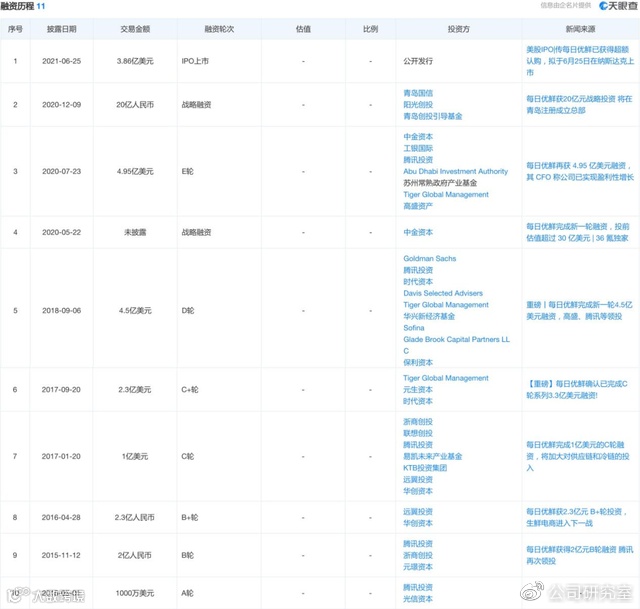
Task: Select the date cell 2020-07-23
Action: 62,171
